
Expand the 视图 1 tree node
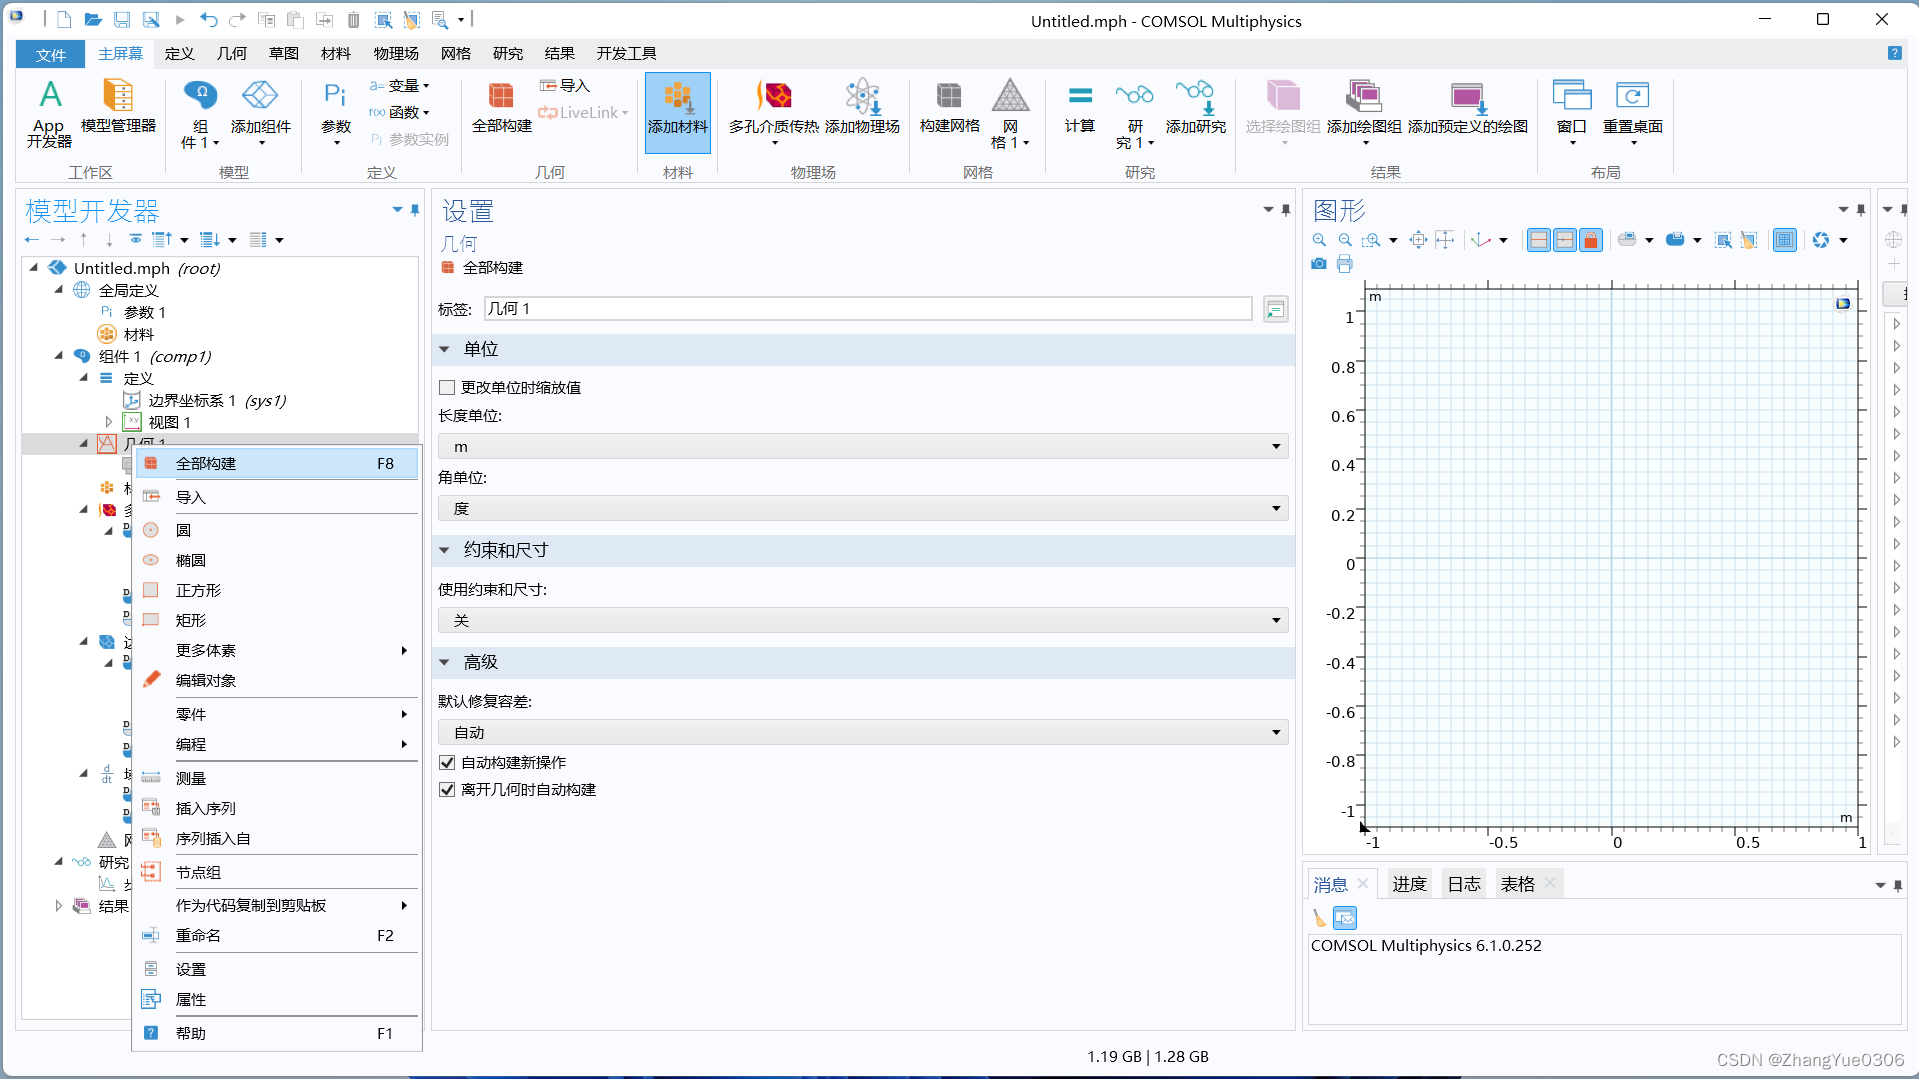click(x=108, y=423)
